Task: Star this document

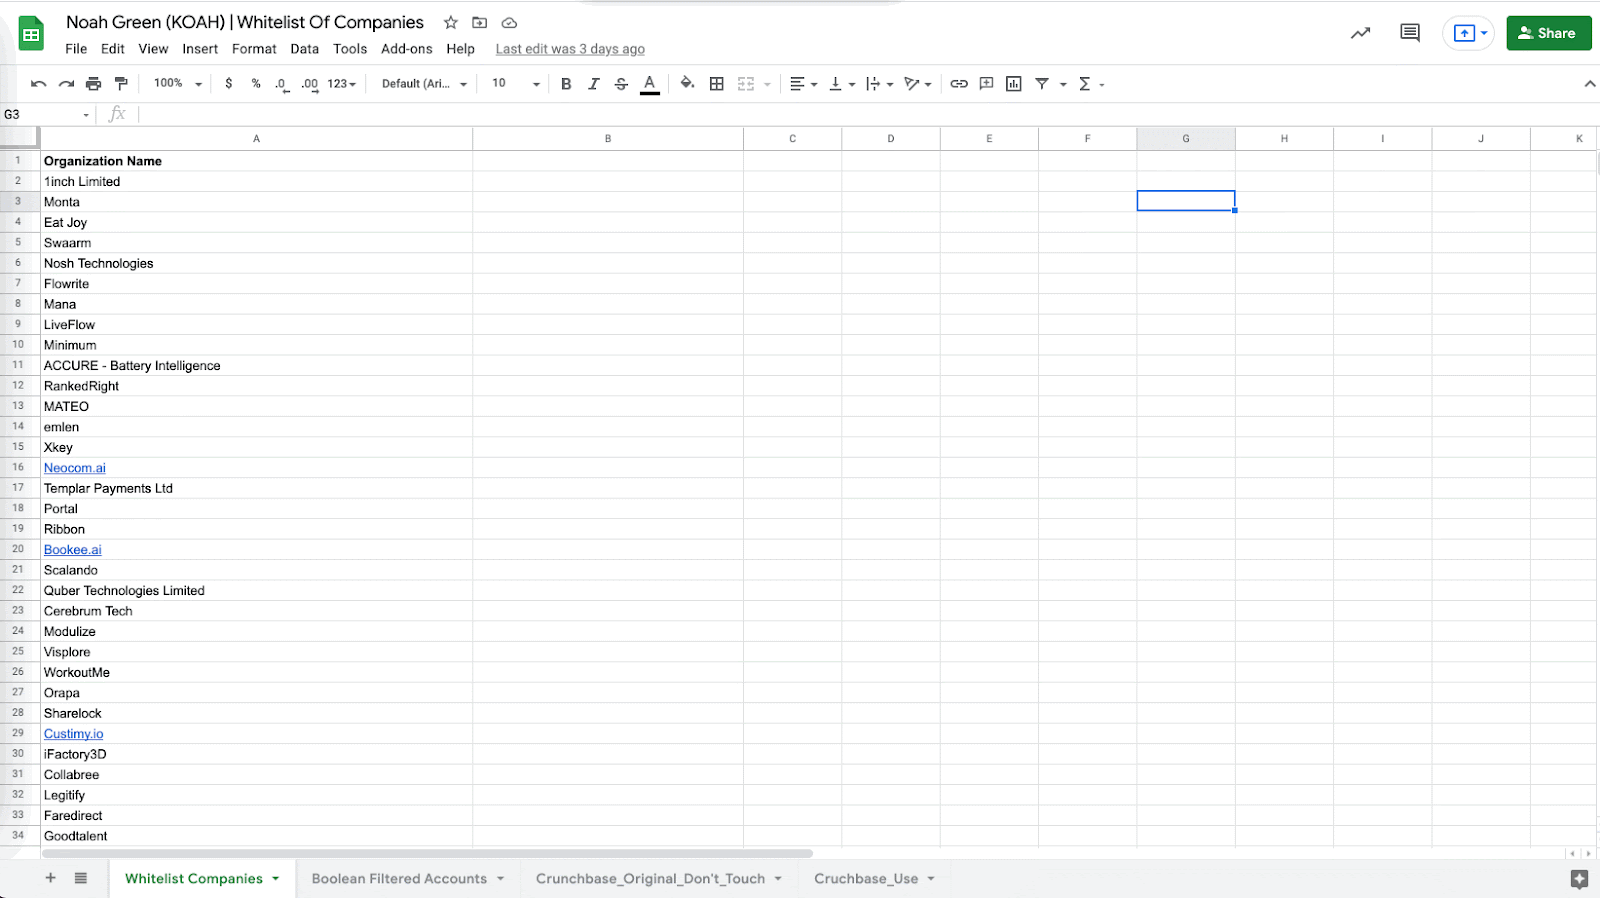Action: pos(451,22)
